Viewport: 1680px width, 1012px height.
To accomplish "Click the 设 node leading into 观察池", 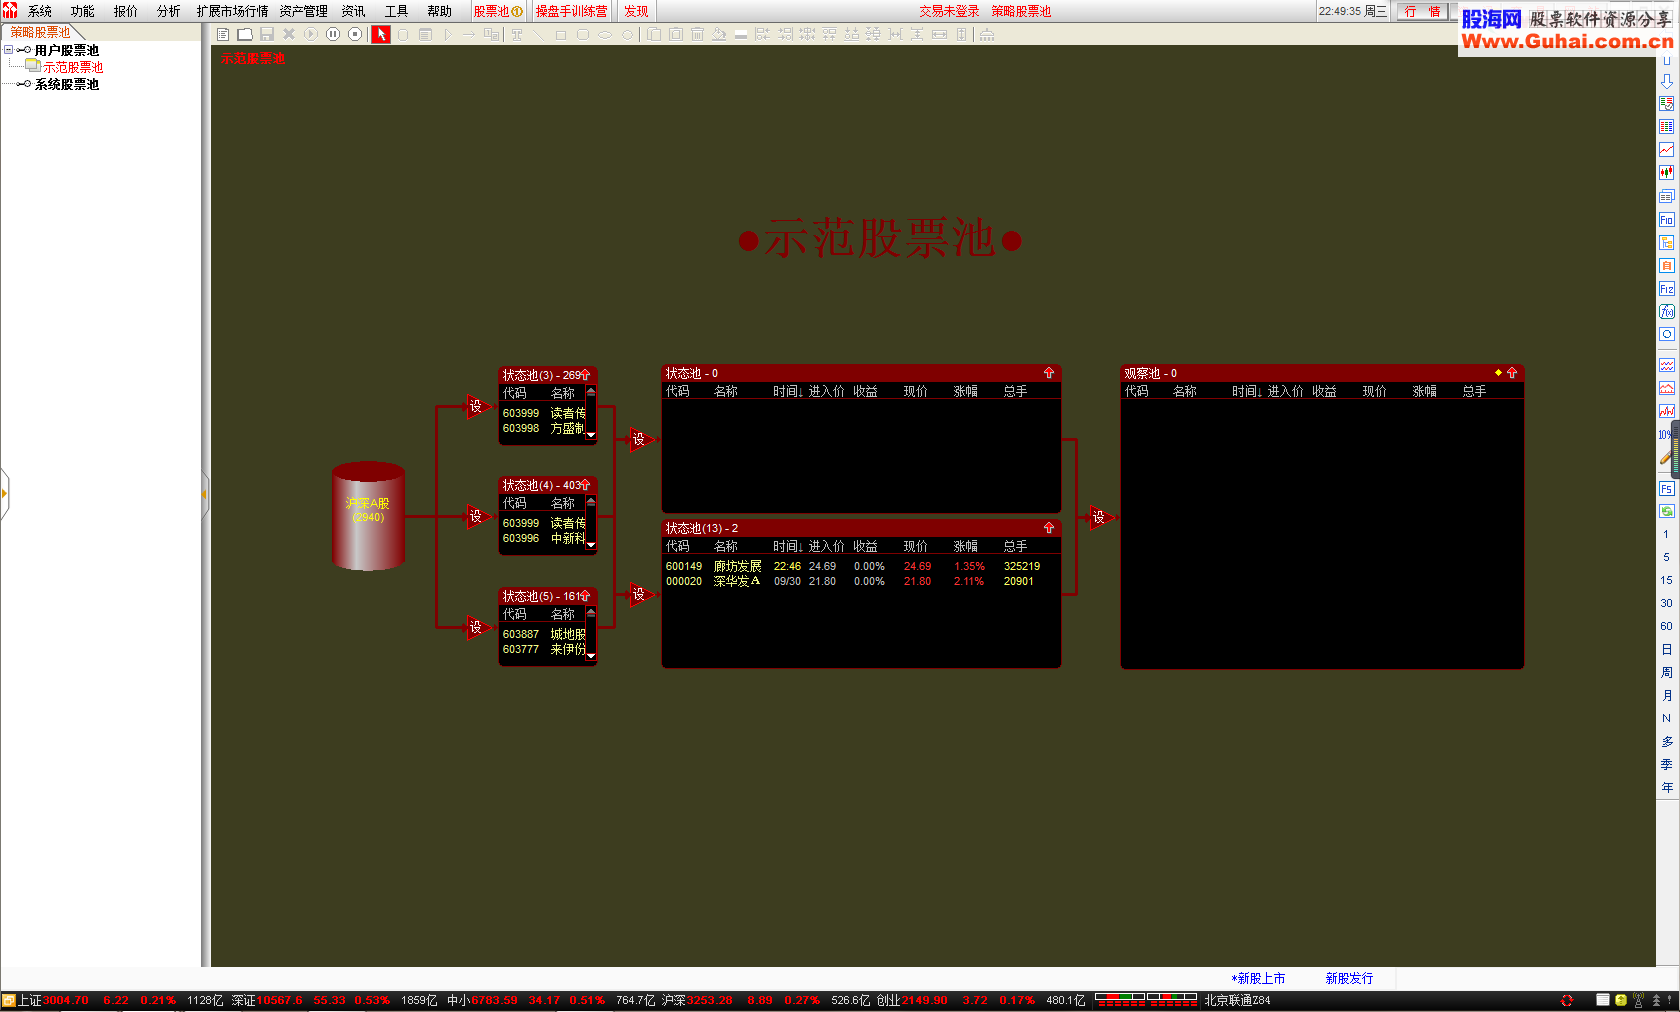I will point(1099,517).
